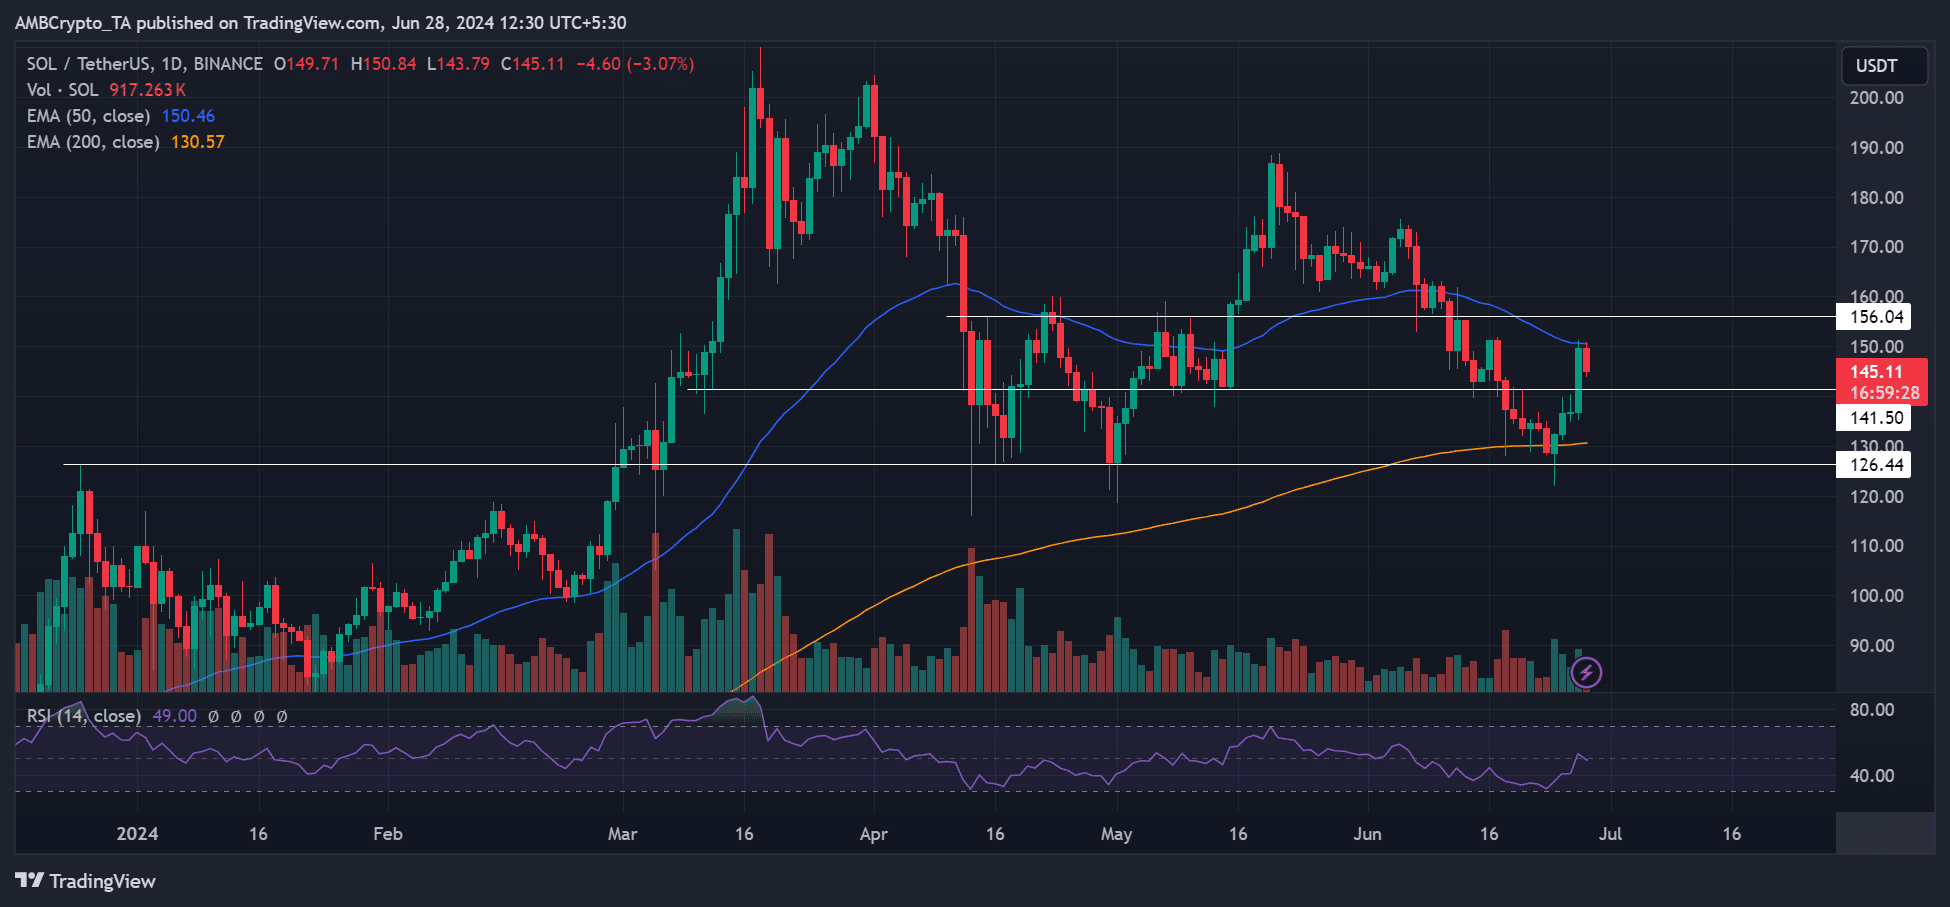1950x907 pixels.
Task: Click the 80.00 RSI axis label
Action: (1872, 710)
